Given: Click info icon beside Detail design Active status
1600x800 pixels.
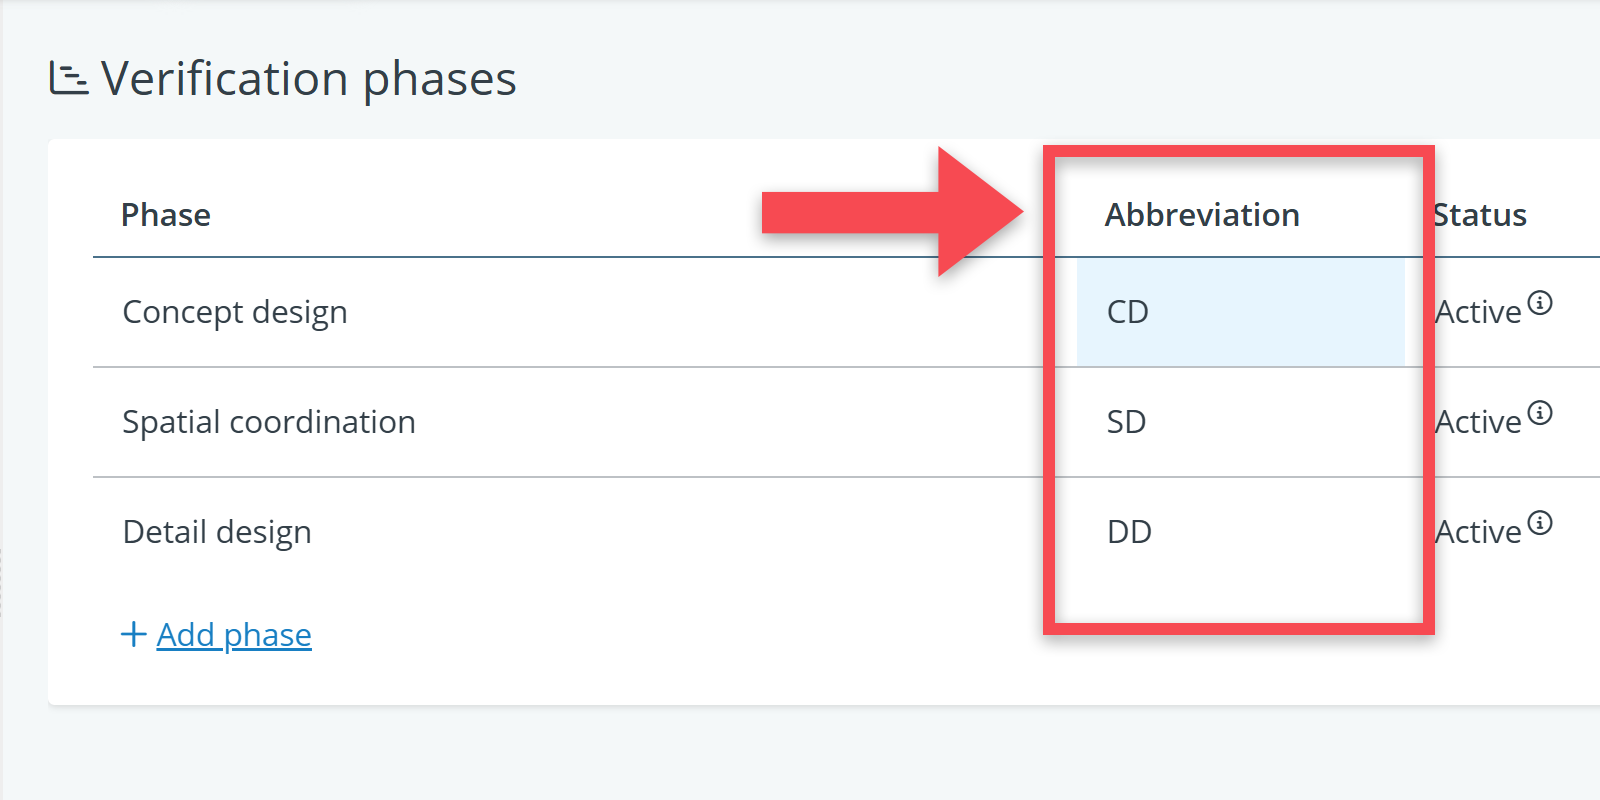Looking at the screenshot, I should (1540, 523).
